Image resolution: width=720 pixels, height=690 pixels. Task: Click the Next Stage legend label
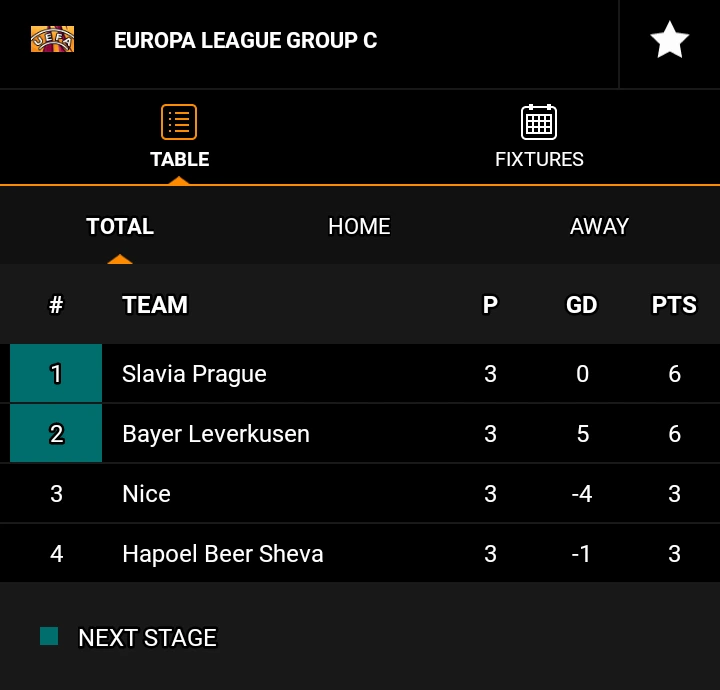(147, 638)
